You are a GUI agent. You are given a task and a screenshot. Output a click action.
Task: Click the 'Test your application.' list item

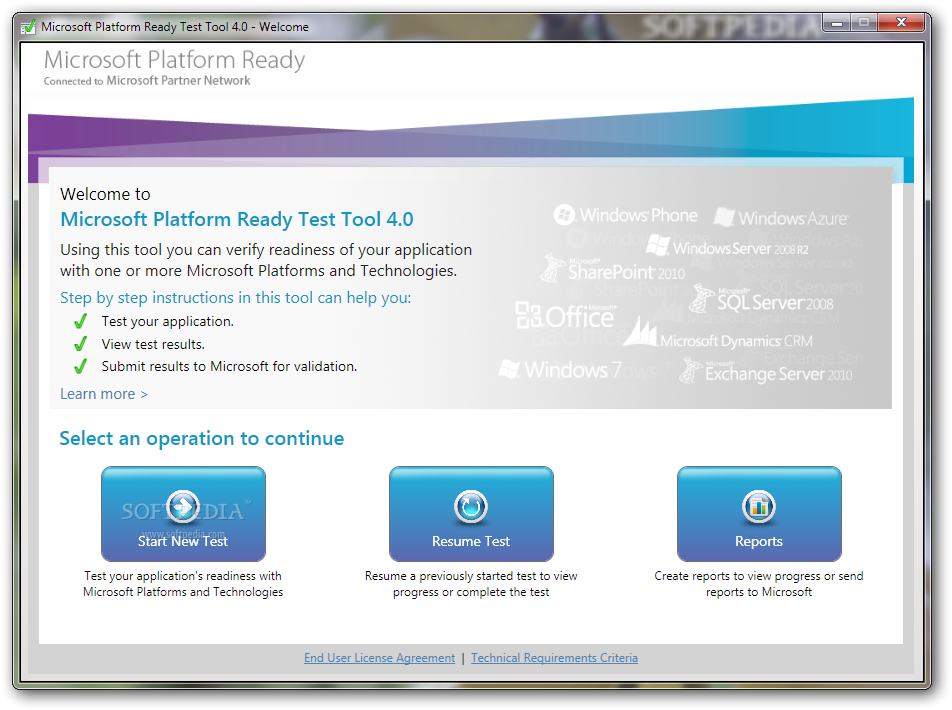(x=168, y=321)
